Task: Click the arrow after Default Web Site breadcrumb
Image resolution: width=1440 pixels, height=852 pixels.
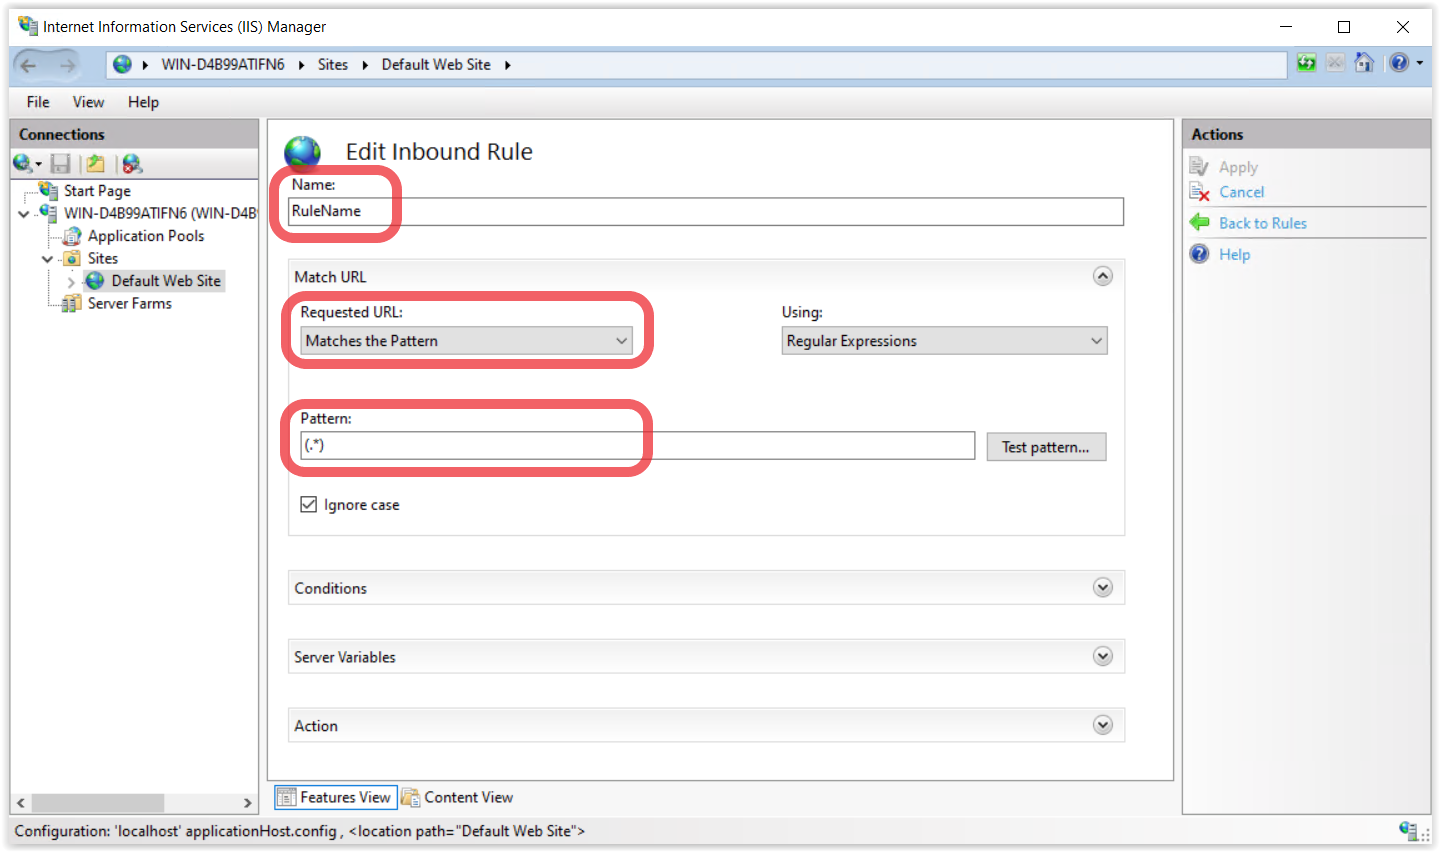Action: [508, 65]
